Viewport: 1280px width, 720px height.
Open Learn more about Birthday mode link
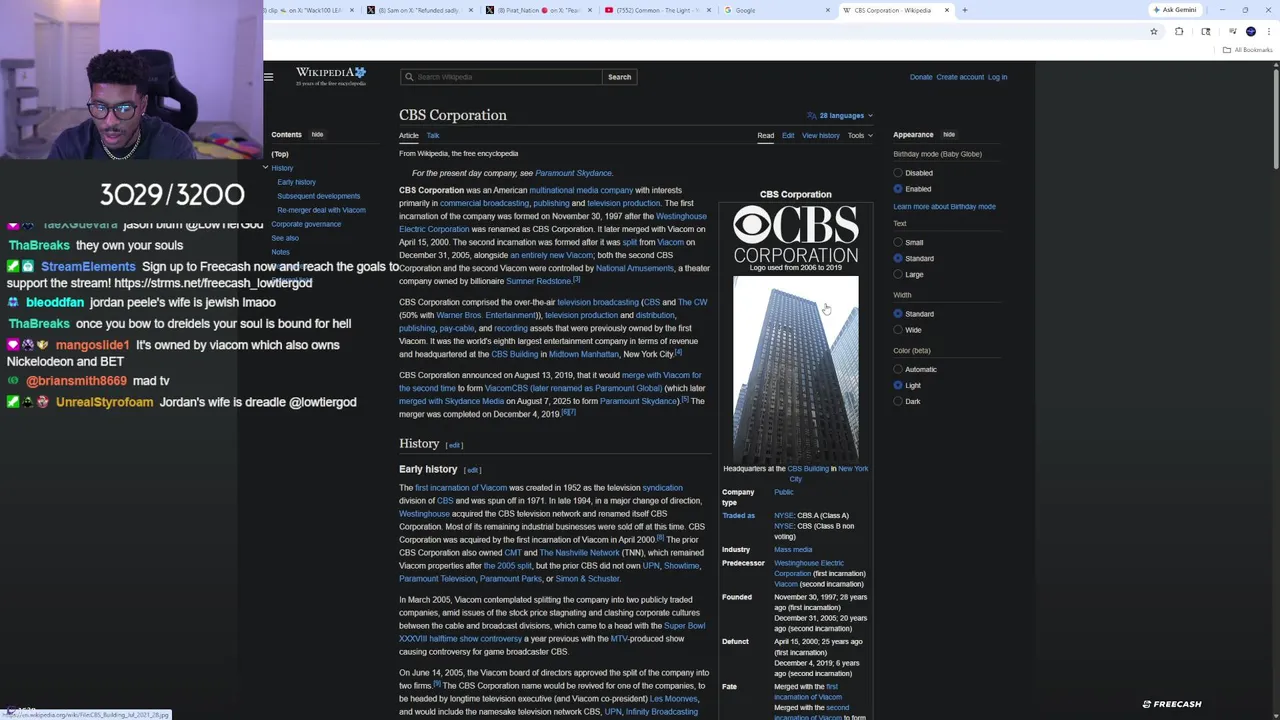point(944,206)
